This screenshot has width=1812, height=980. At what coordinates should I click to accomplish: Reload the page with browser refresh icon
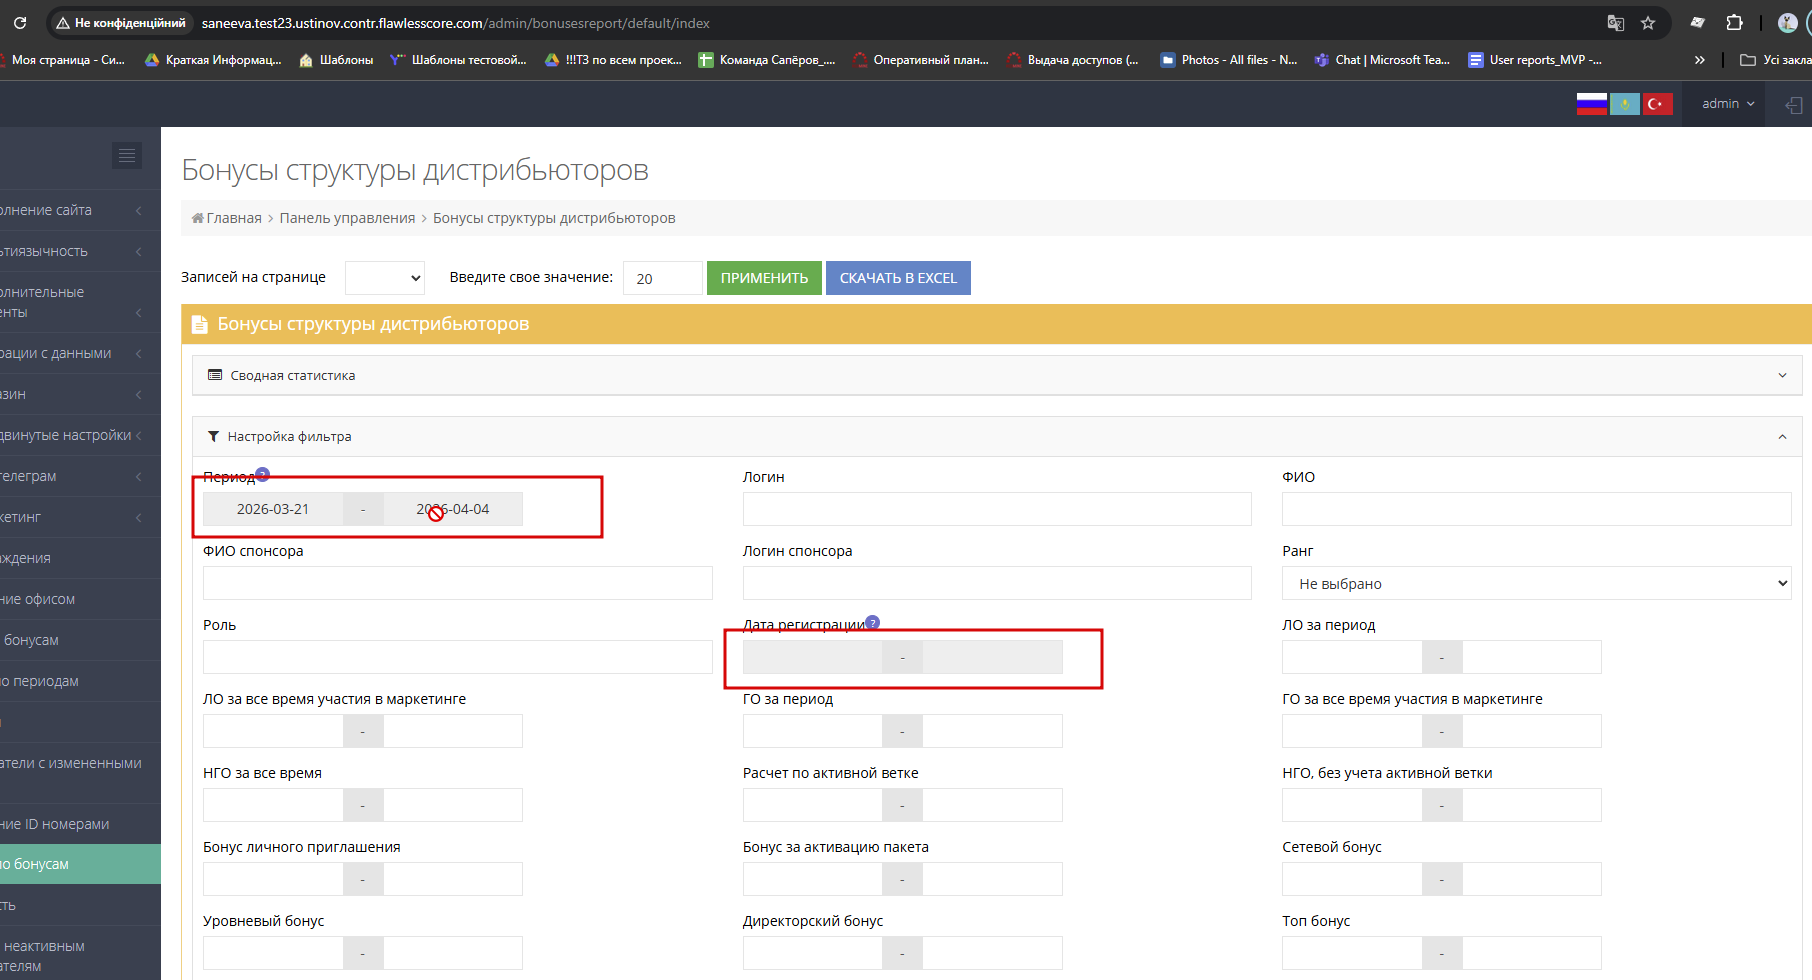[x=20, y=22]
